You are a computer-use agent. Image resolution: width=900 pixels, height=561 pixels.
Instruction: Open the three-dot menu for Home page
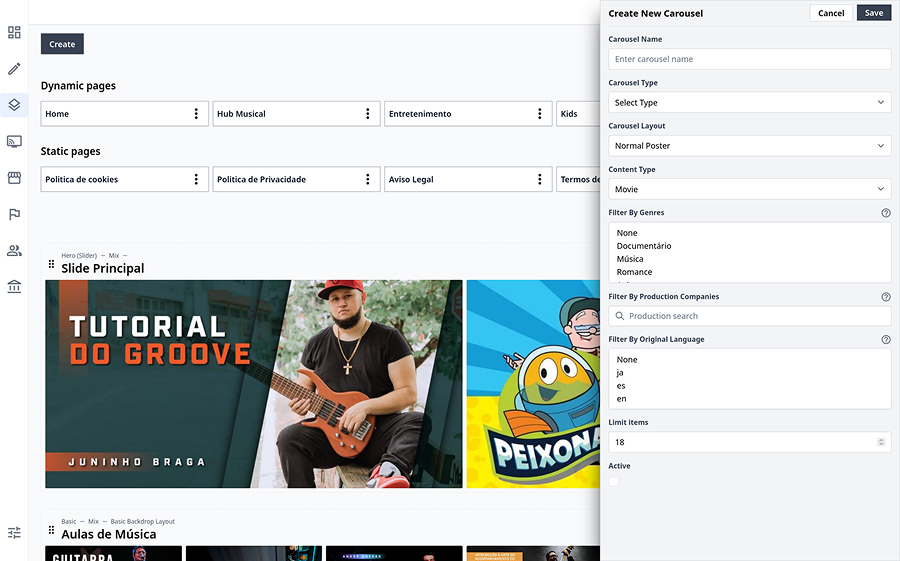[196, 114]
